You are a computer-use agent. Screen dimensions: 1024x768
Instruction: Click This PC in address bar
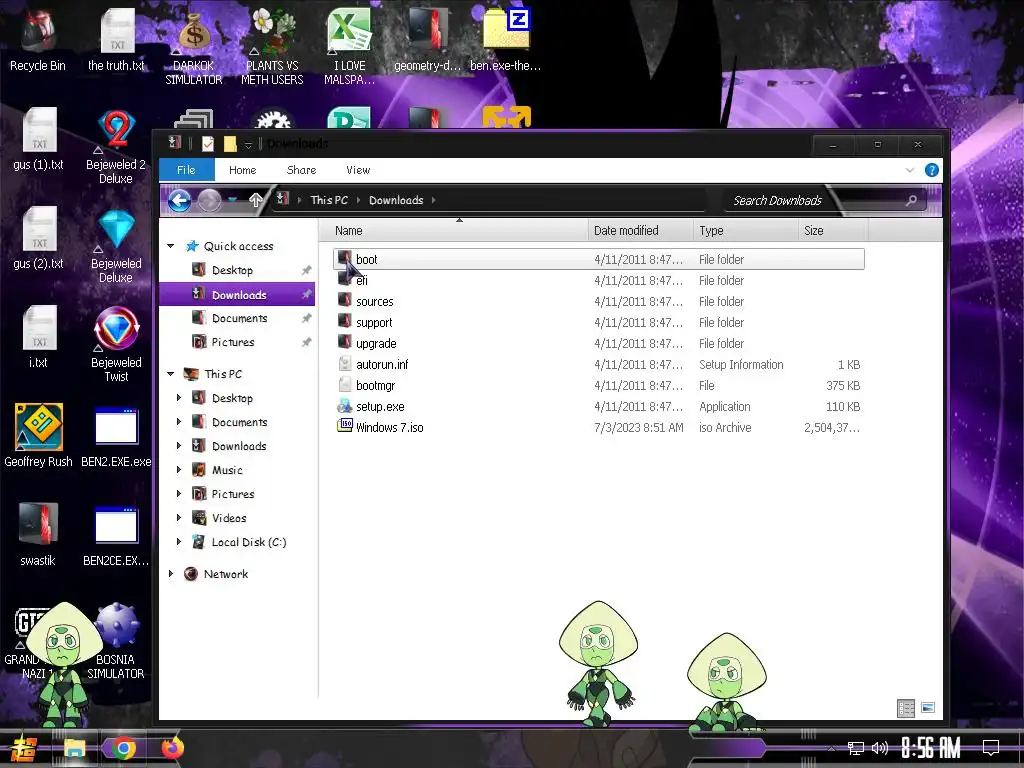coord(329,200)
